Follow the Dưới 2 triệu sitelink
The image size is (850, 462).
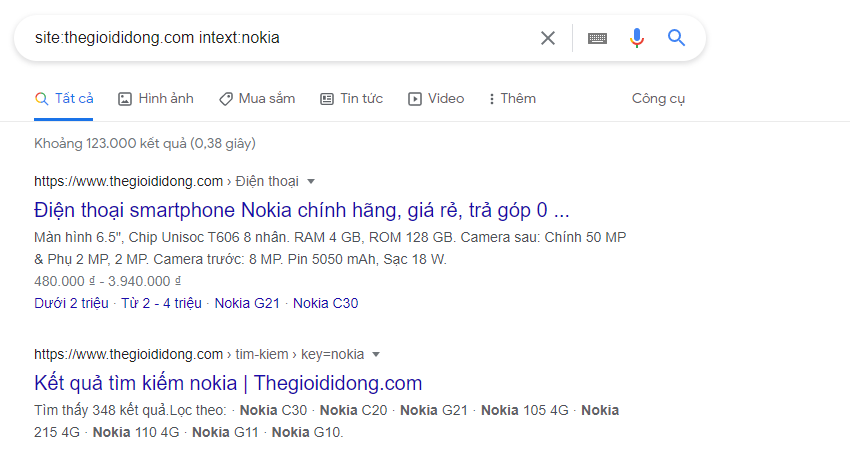pyautogui.click(x=70, y=303)
